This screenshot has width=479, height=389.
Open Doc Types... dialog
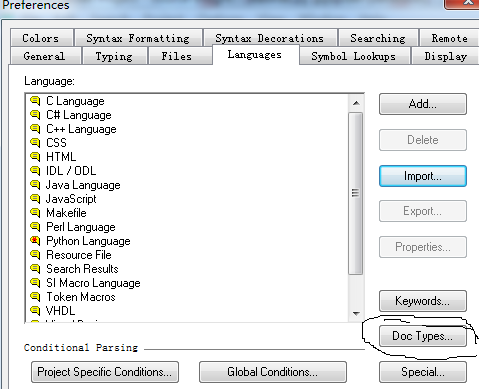point(423,336)
